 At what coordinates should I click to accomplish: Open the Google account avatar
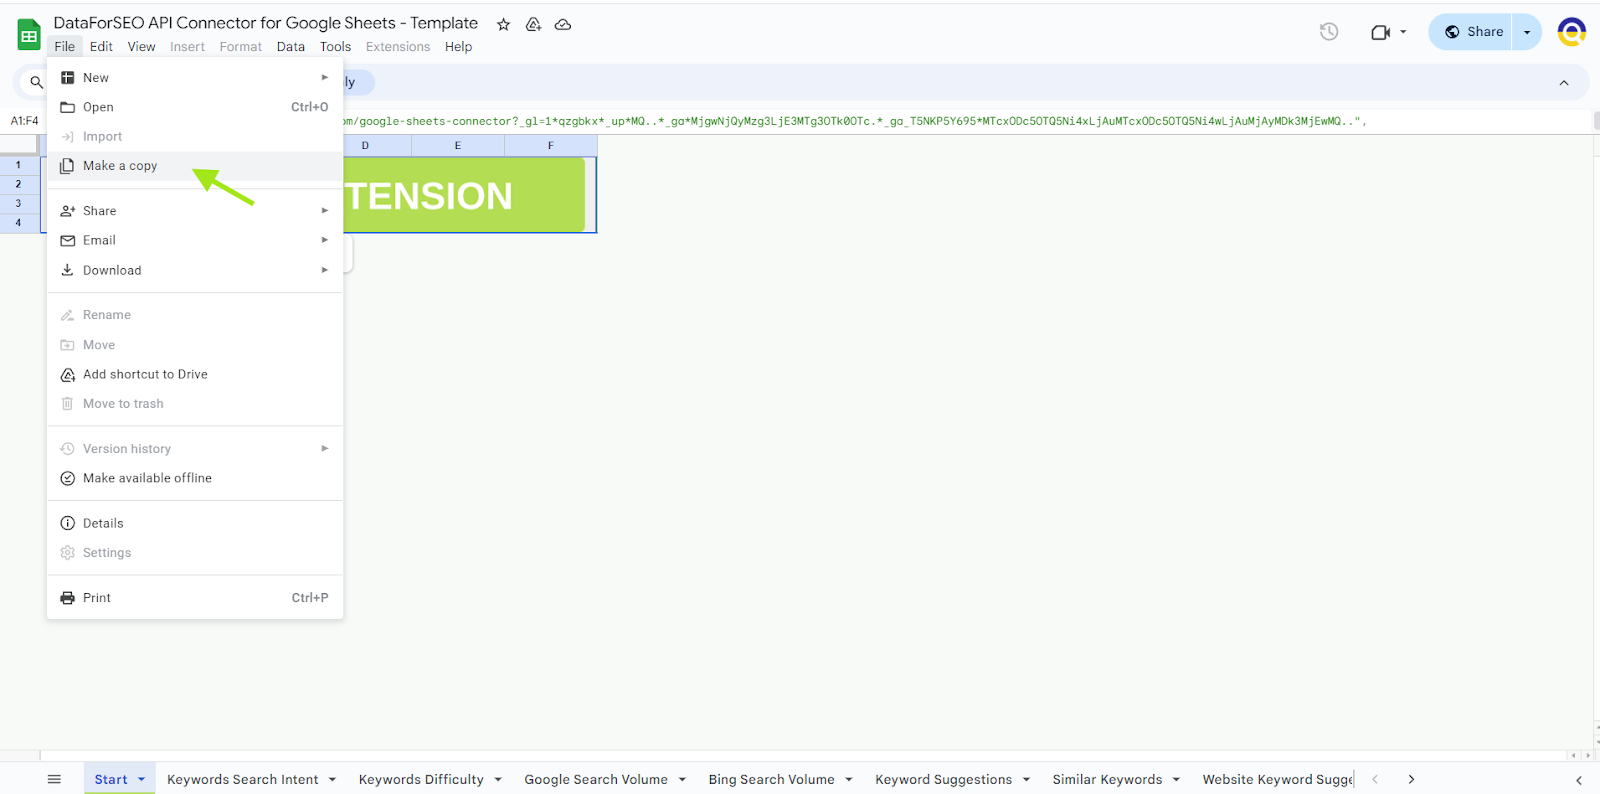pos(1571,32)
